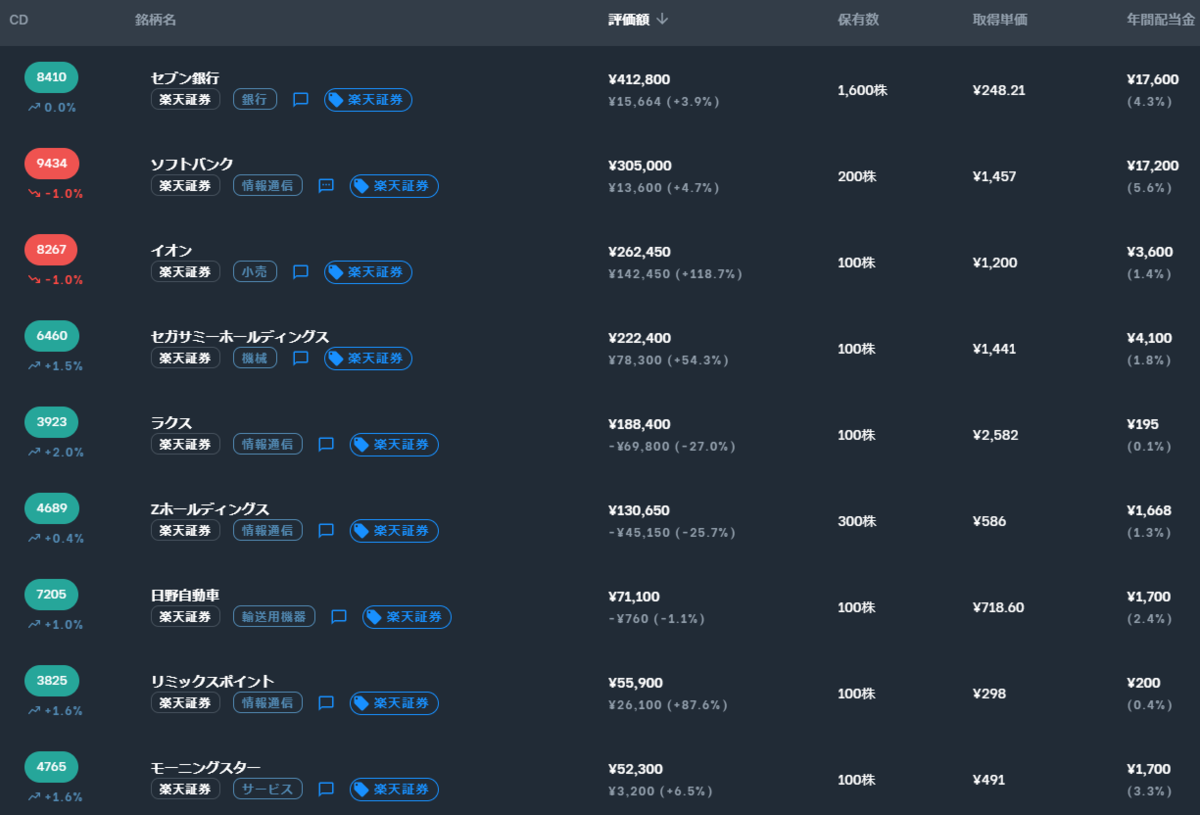Click blue 楽天証券 tag on モーニングスター row

pyautogui.click(x=394, y=789)
